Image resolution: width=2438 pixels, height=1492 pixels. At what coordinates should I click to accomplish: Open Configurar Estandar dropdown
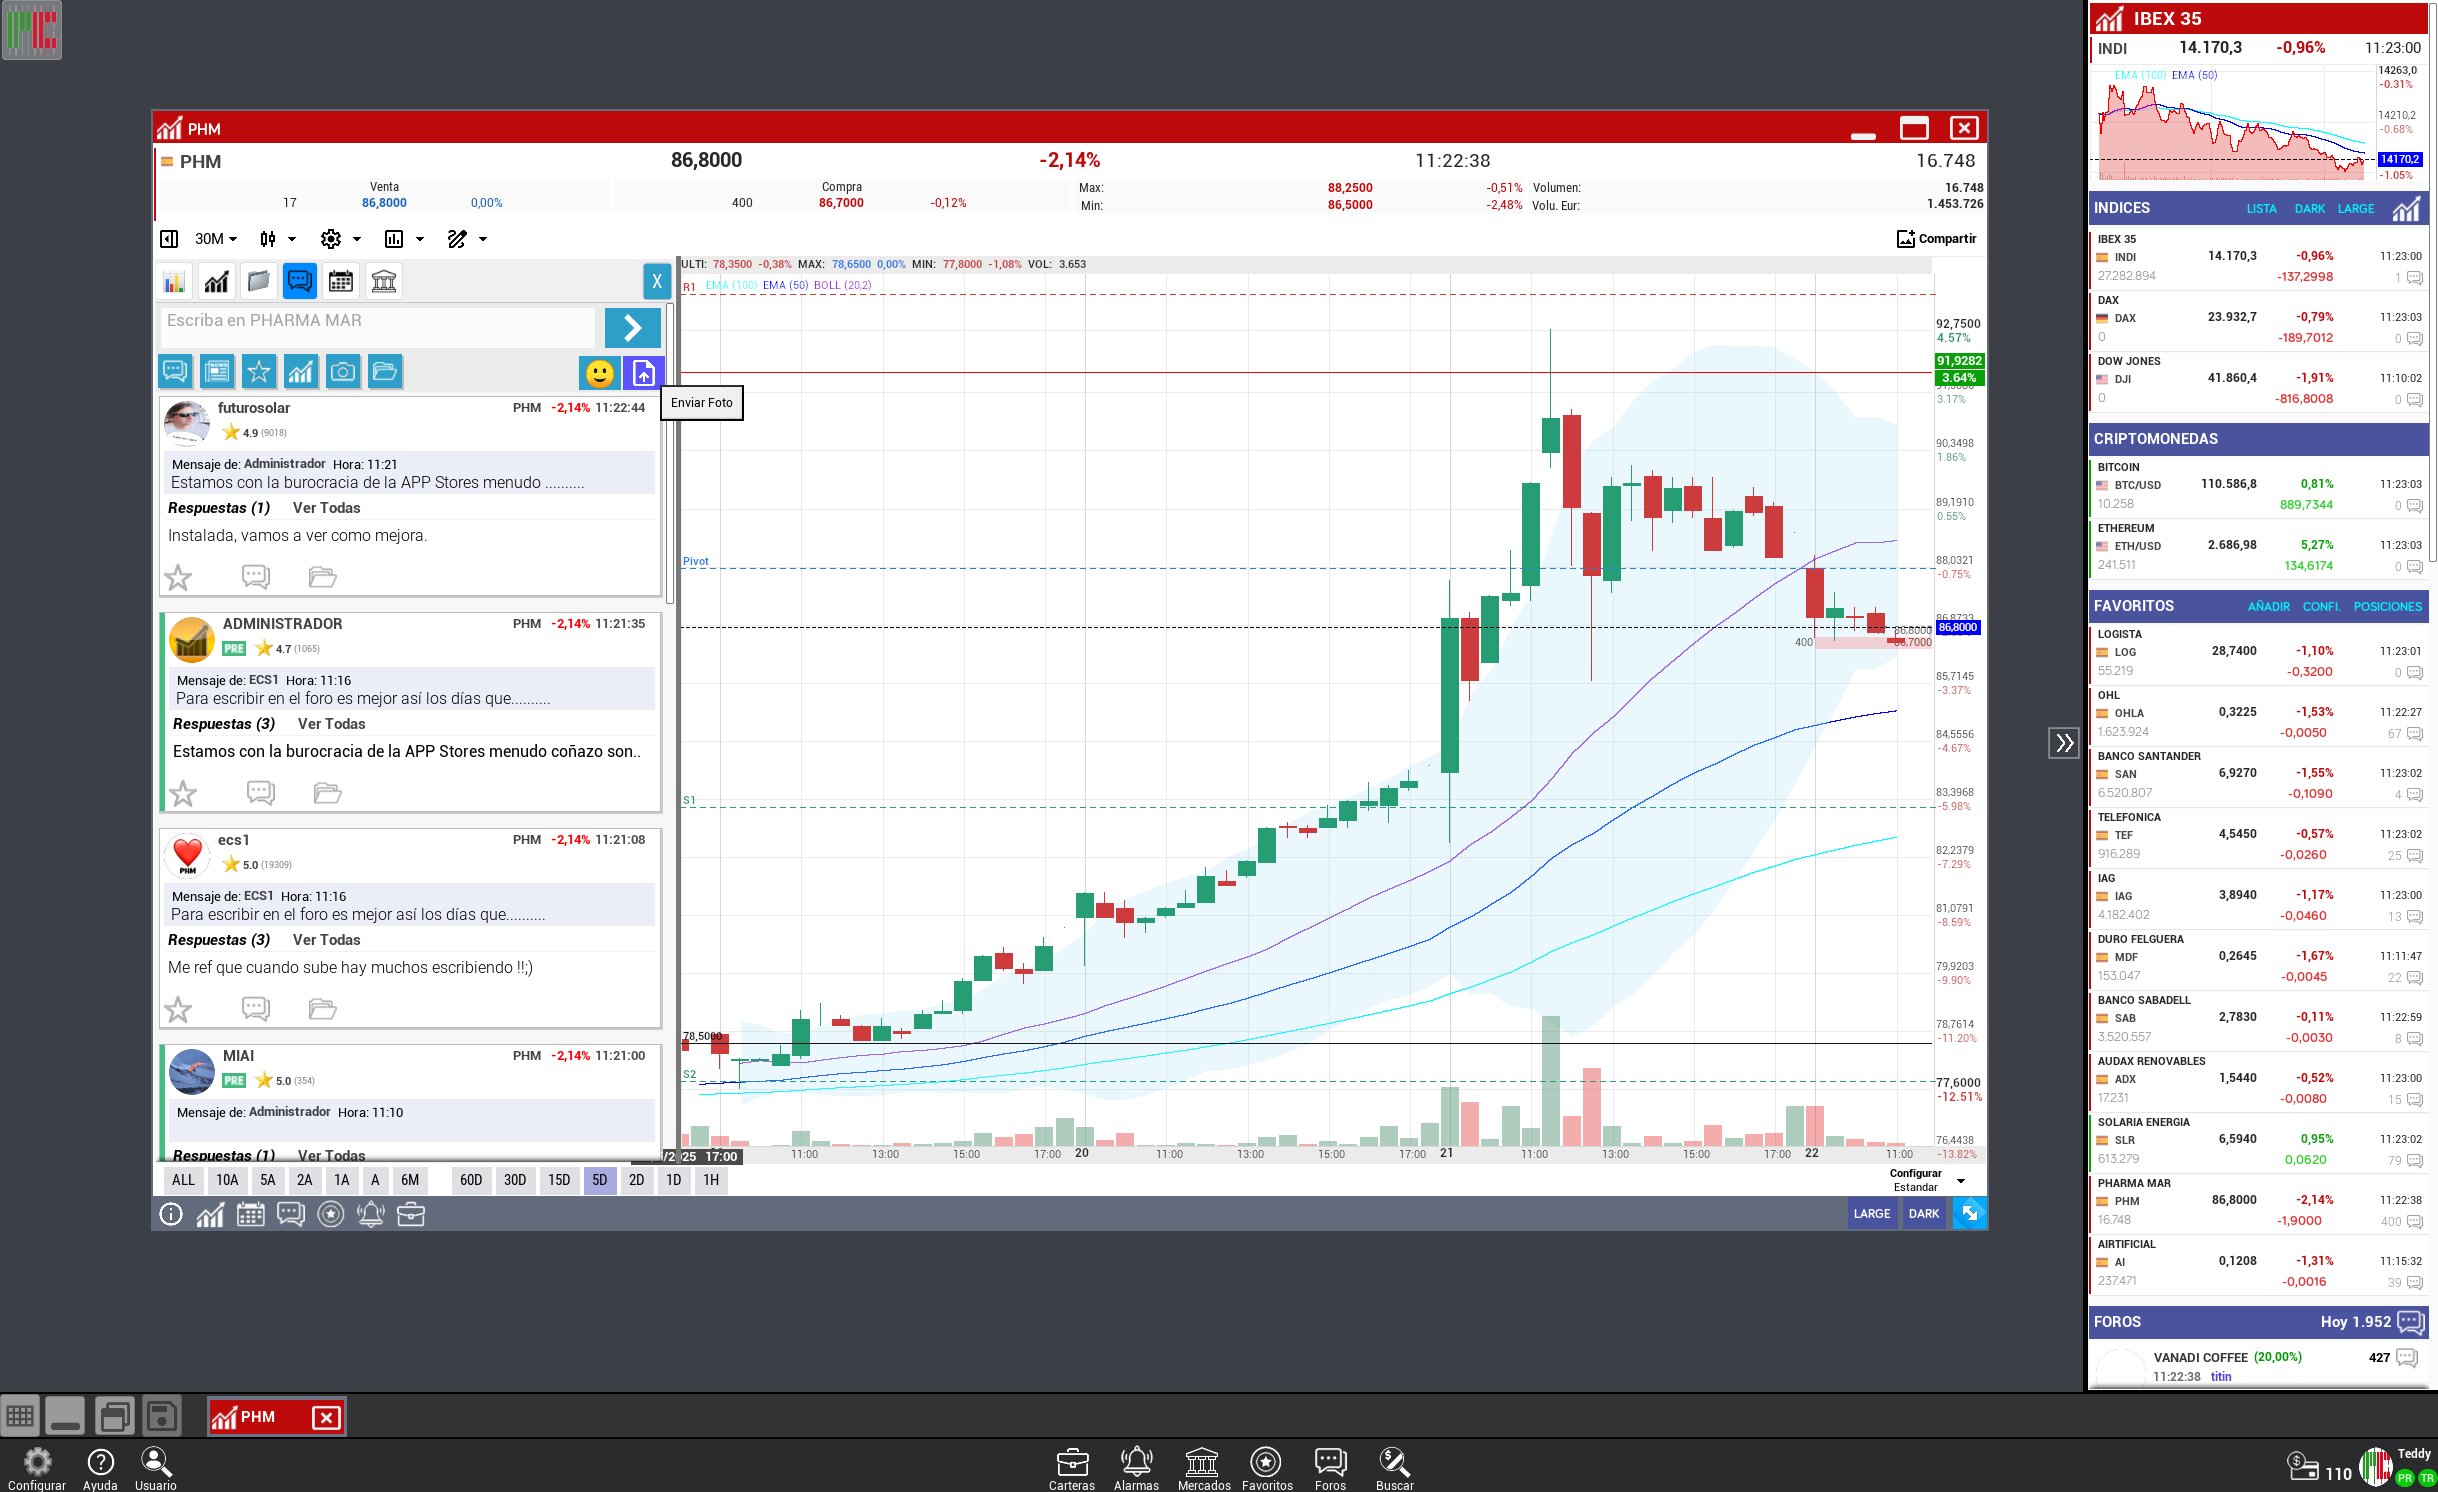tap(1926, 1180)
